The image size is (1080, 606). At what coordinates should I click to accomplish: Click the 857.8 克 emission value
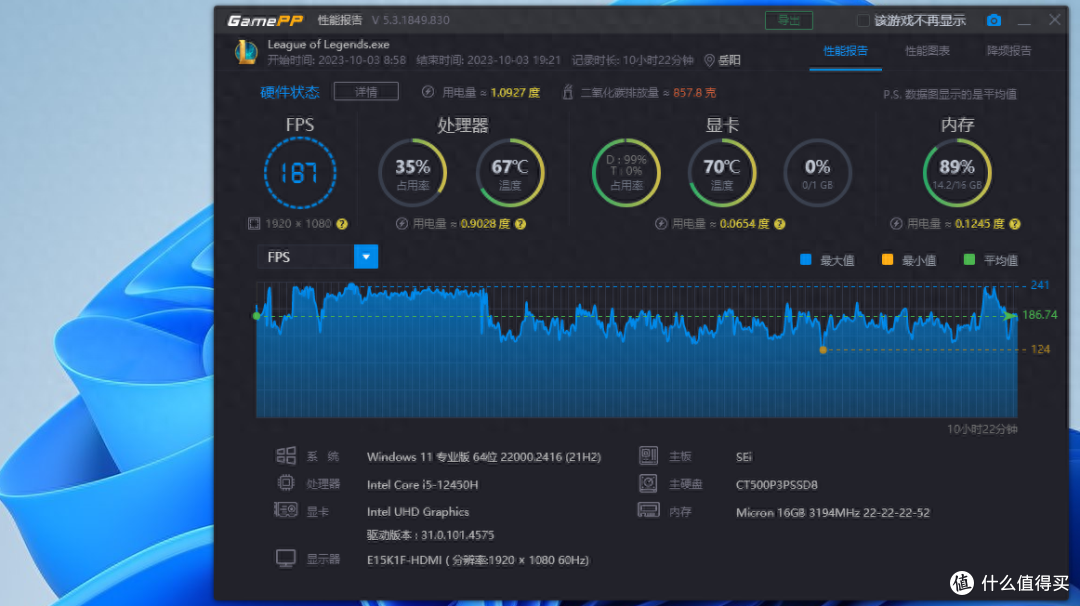point(694,92)
